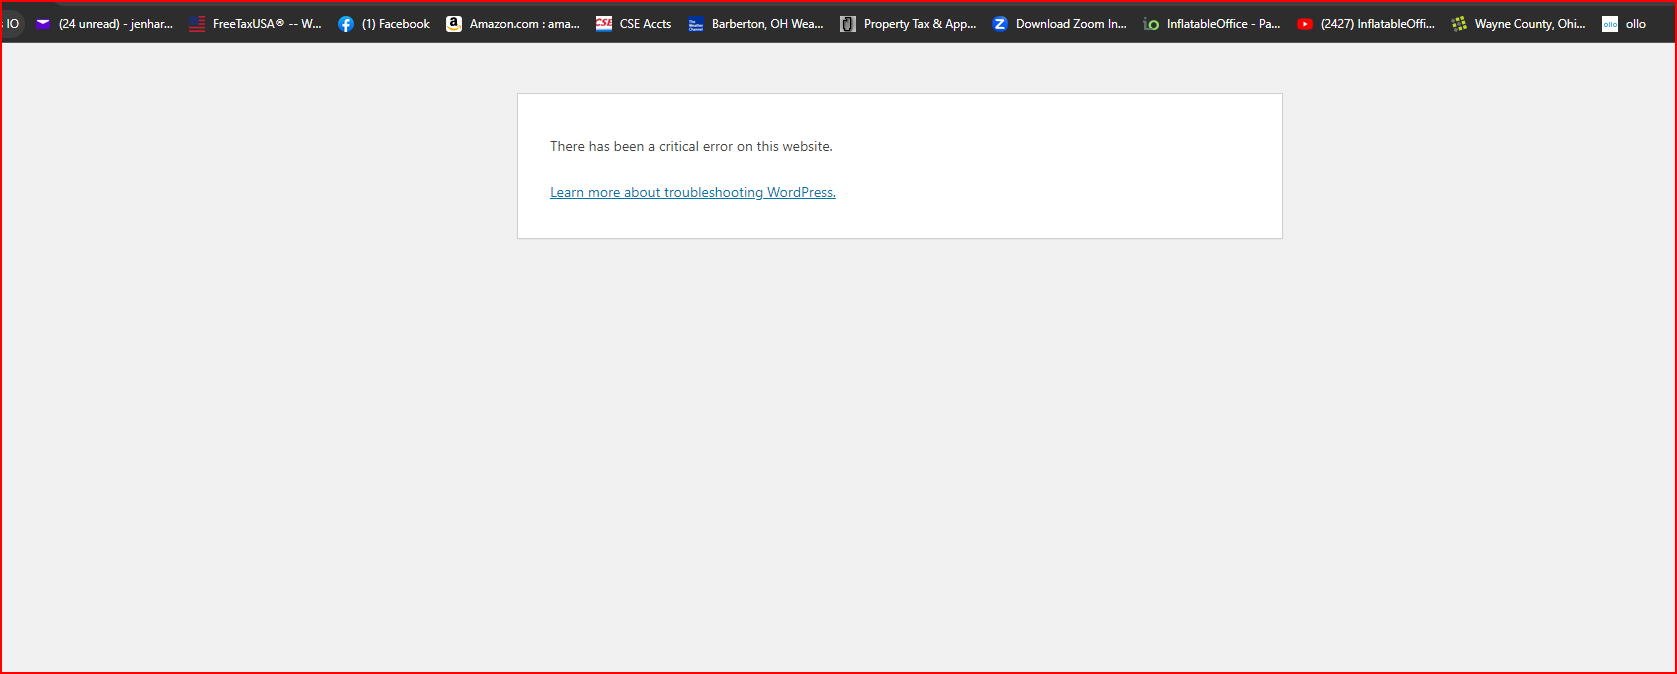1677x674 pixels.
Task: Click the Yahoo Mail envelope favicon
Action: 43,24
